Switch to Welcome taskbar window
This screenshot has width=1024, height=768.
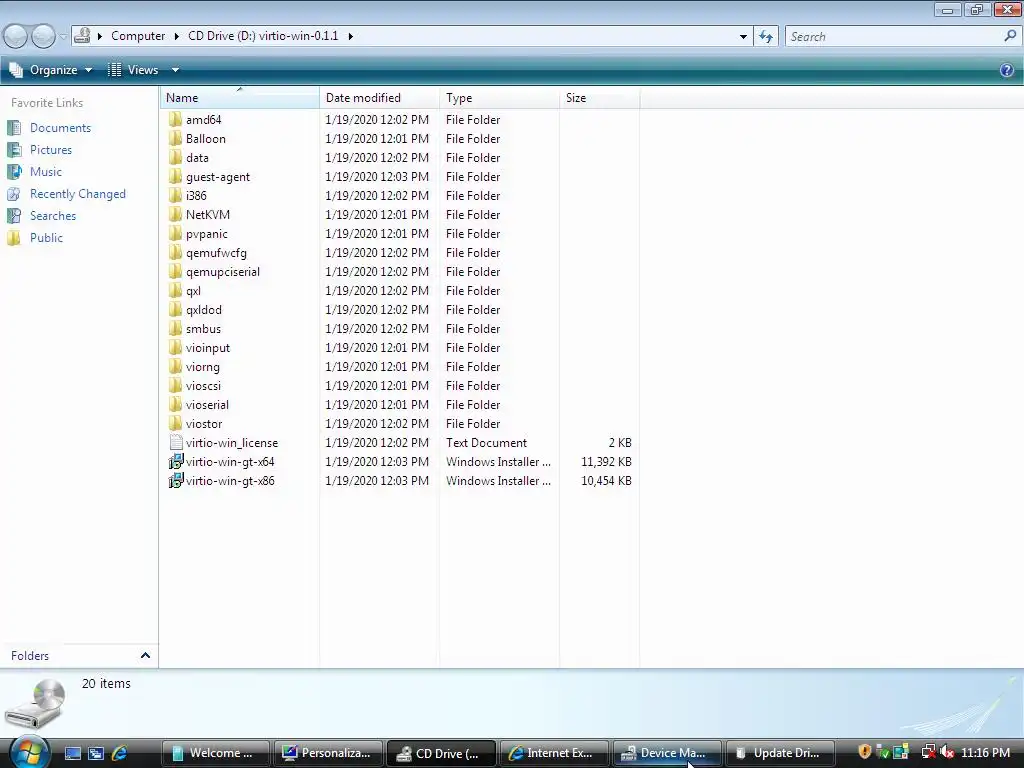(x=216, y=753)
